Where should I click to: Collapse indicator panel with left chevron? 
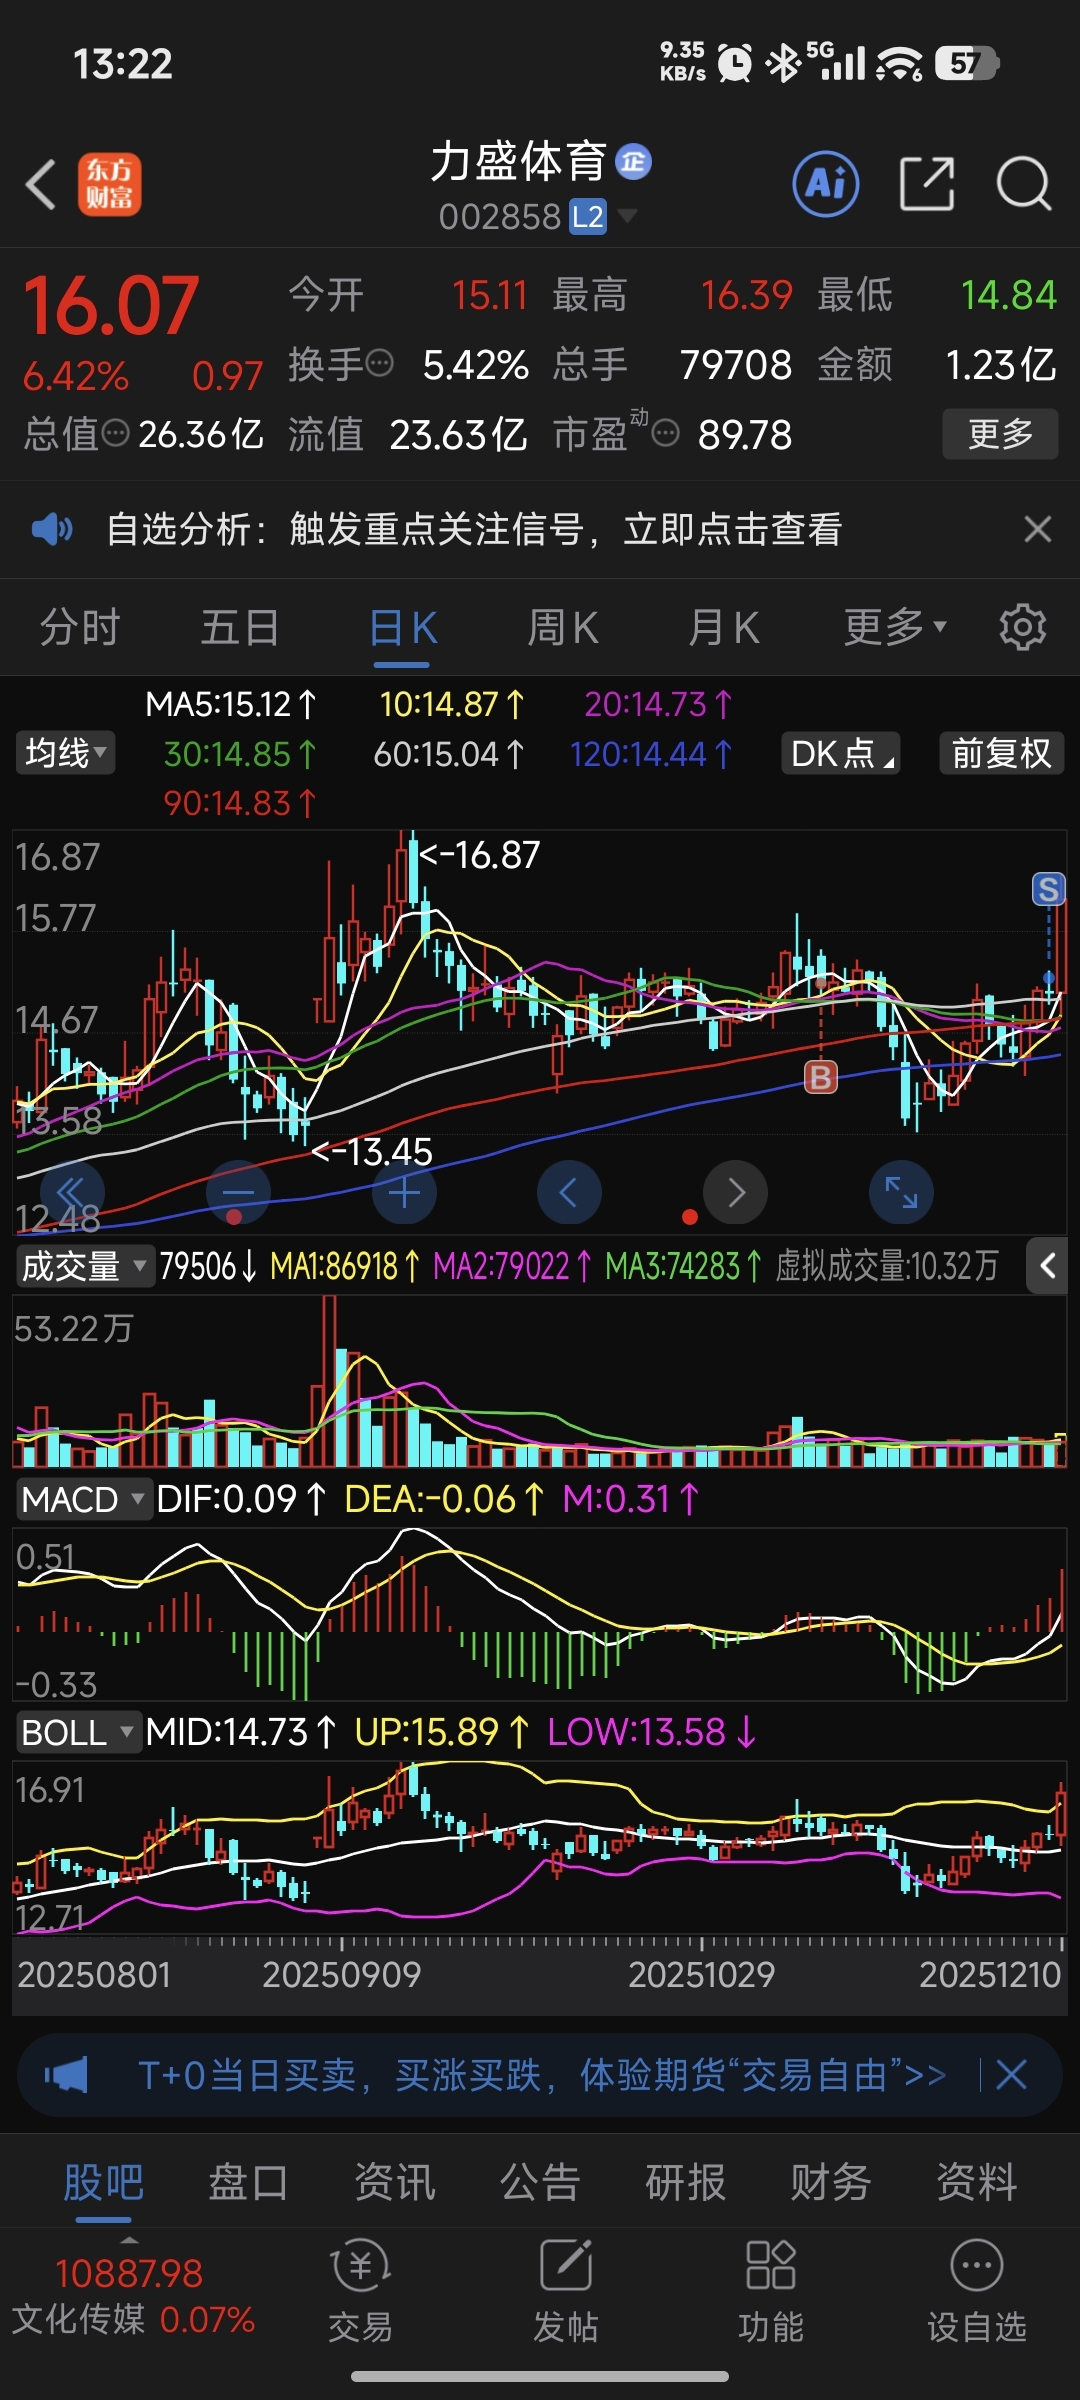(x=1047, y=1266)
